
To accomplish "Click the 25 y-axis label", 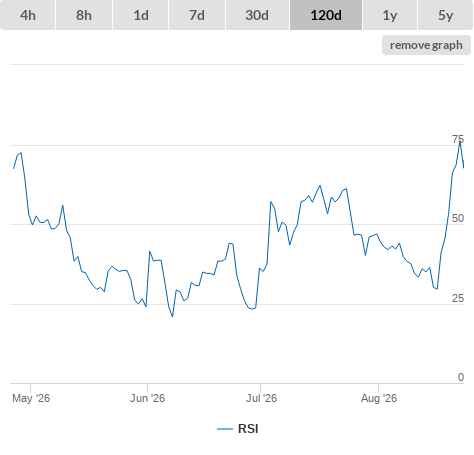I will coord(458,298).
